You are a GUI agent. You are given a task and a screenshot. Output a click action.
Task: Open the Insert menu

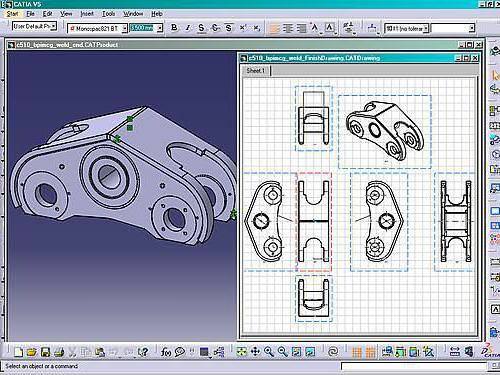(x=87, y=14)
